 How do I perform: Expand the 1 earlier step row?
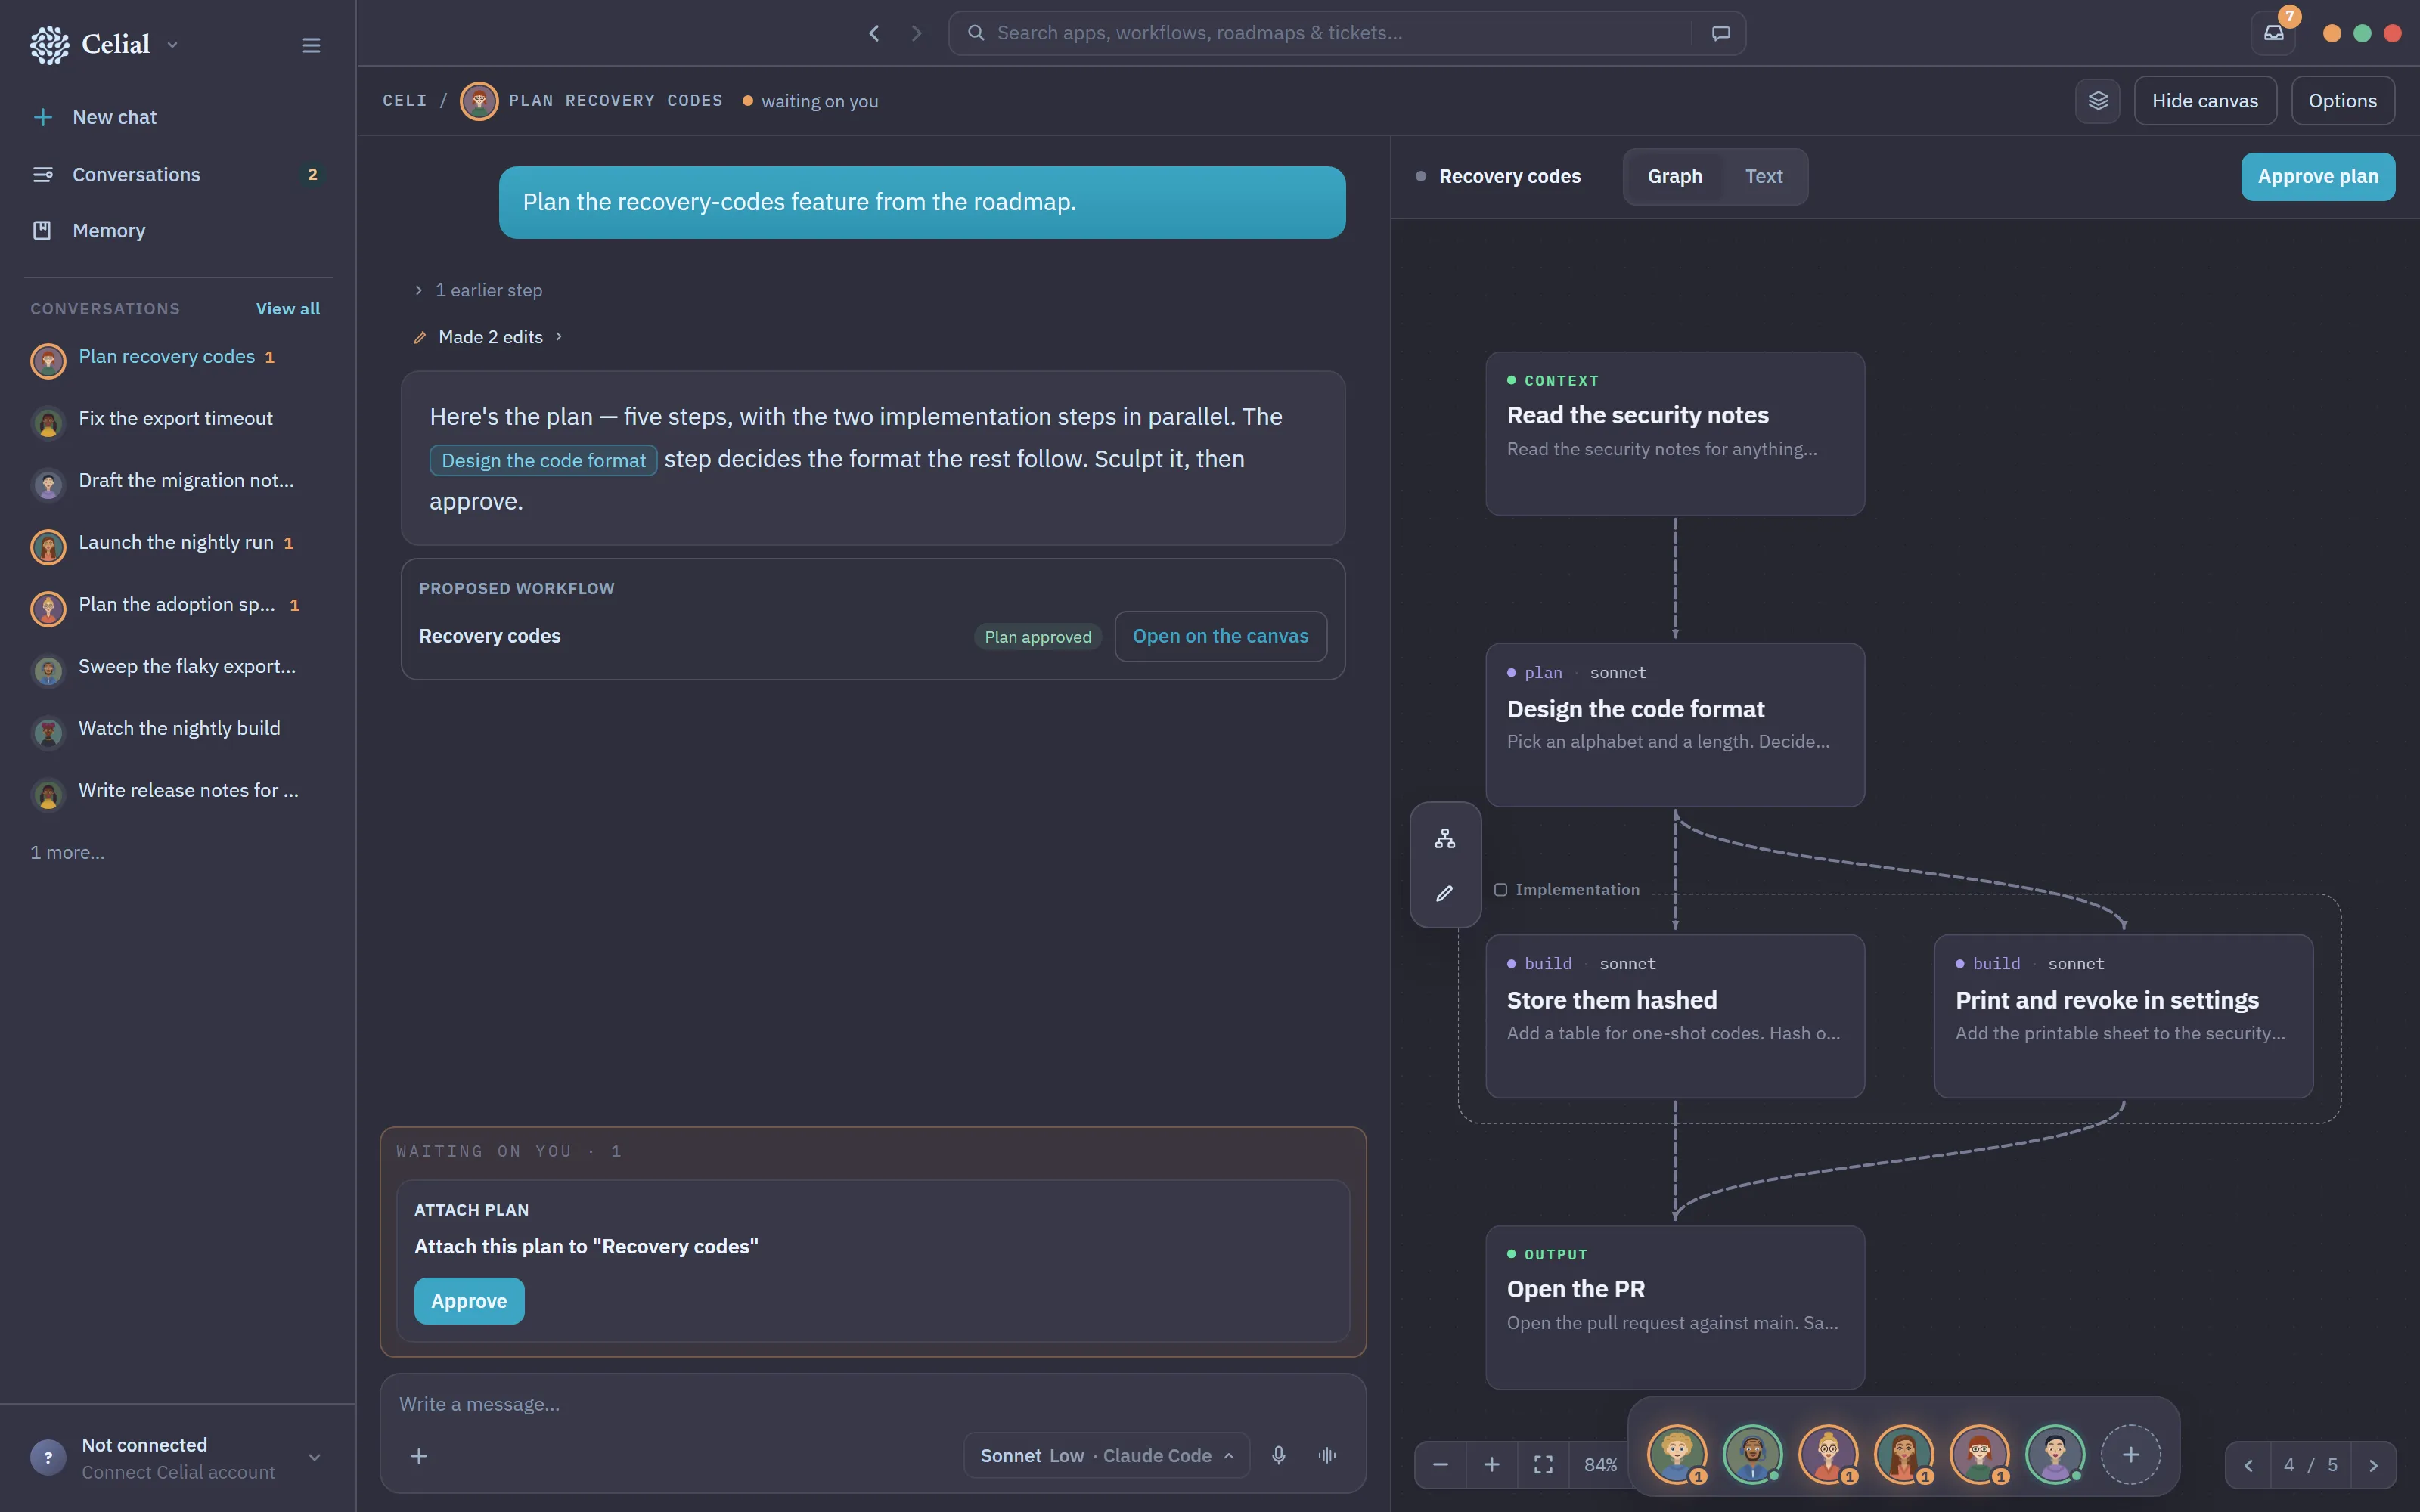click(x=479, y=290)
